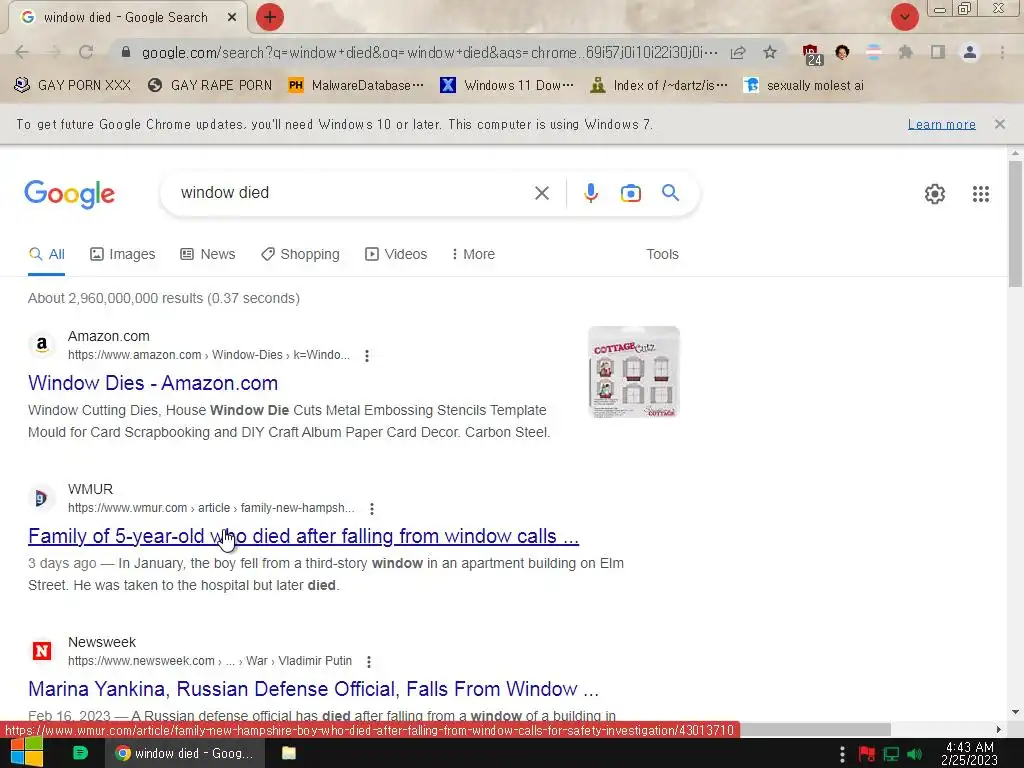
Task: Open the taskbar clock showing 4:43 AM
Action: (969, 753)
